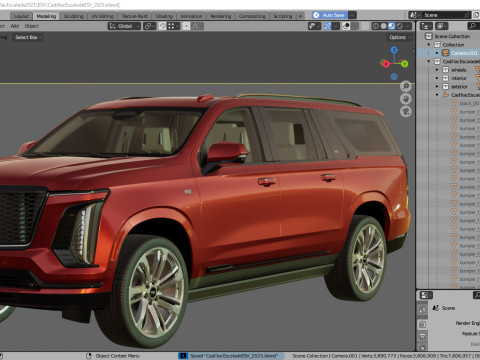Select solid viewport shading

[x=384, y=26]
